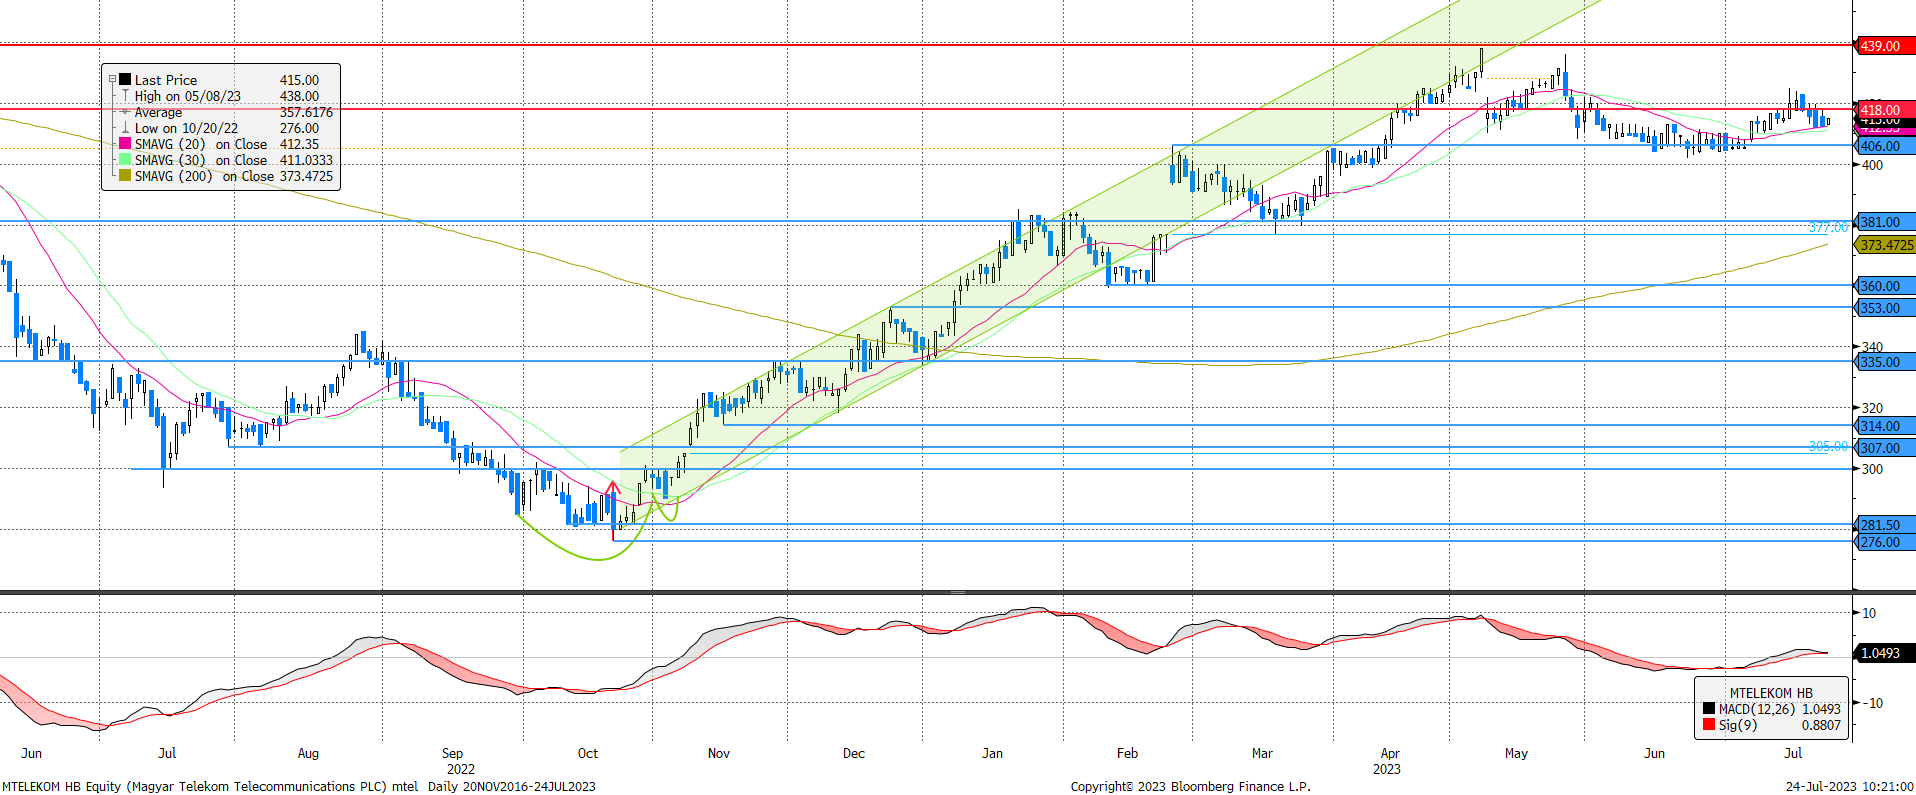Click the magenta SMAVG (20) color swatch

125,144
